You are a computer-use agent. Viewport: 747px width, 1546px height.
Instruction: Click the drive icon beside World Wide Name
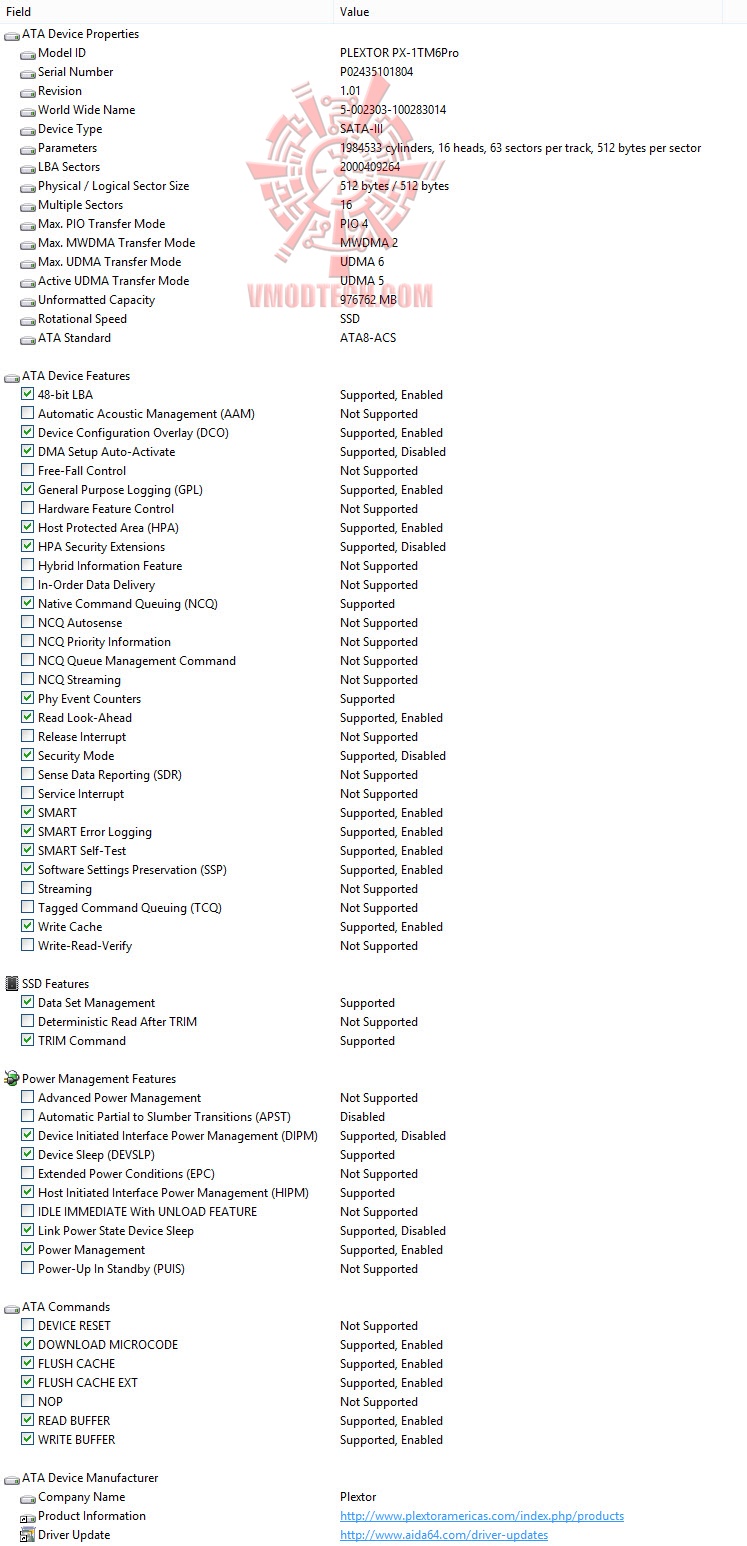[x=27, y=110]
